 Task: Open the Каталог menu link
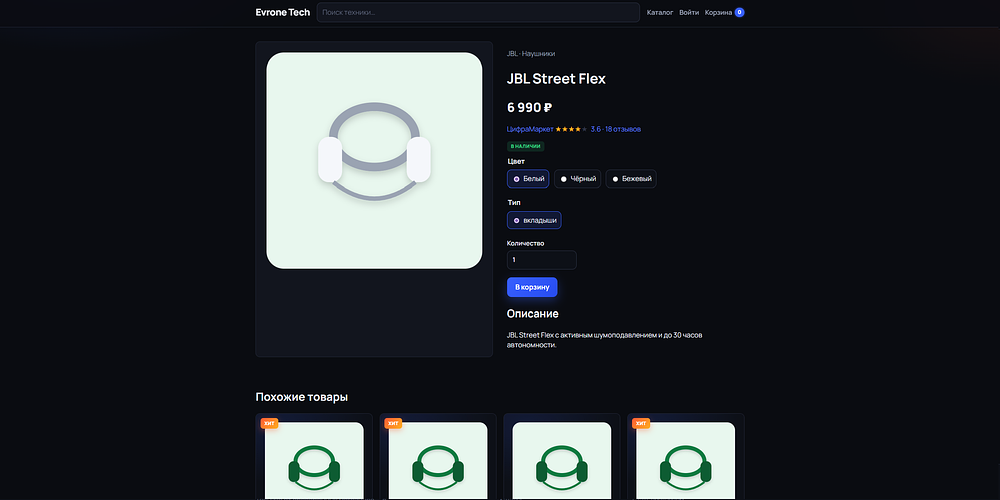(x=660, y=12)
